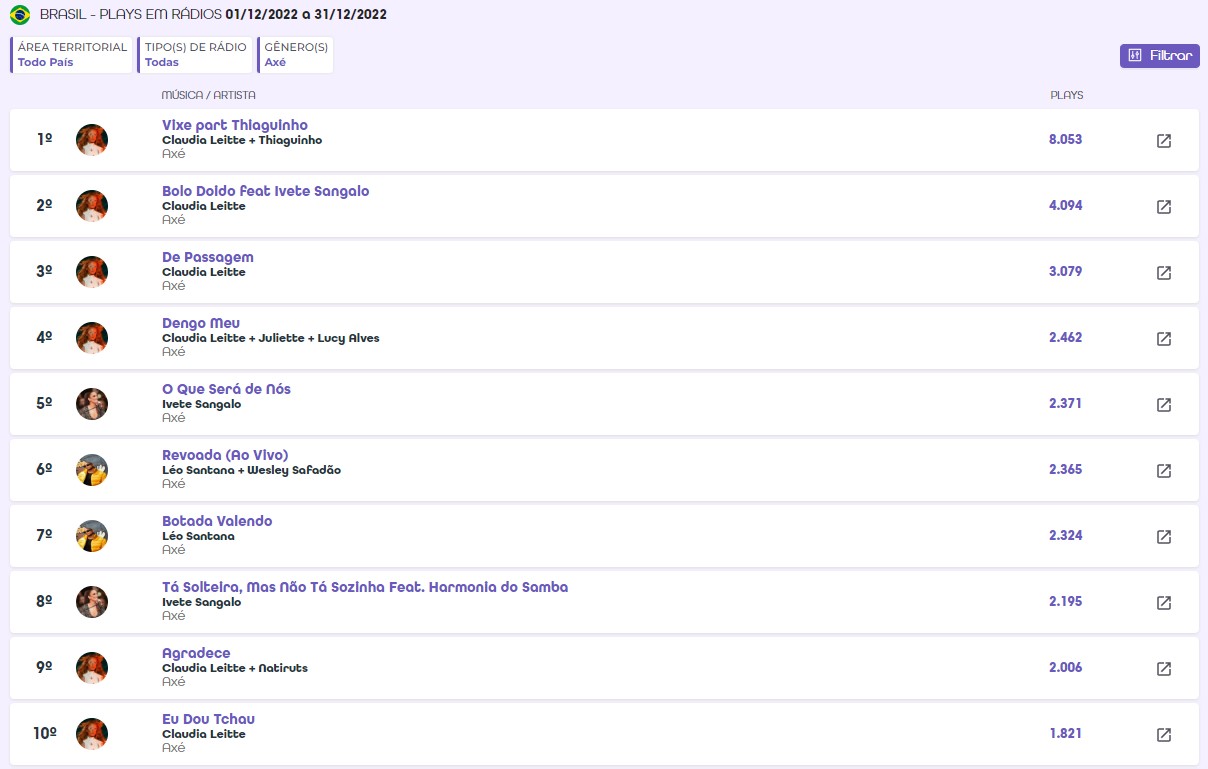
Task: Click Ivete Sangalo photo in 5º row
Action: [x=92, y=404]
